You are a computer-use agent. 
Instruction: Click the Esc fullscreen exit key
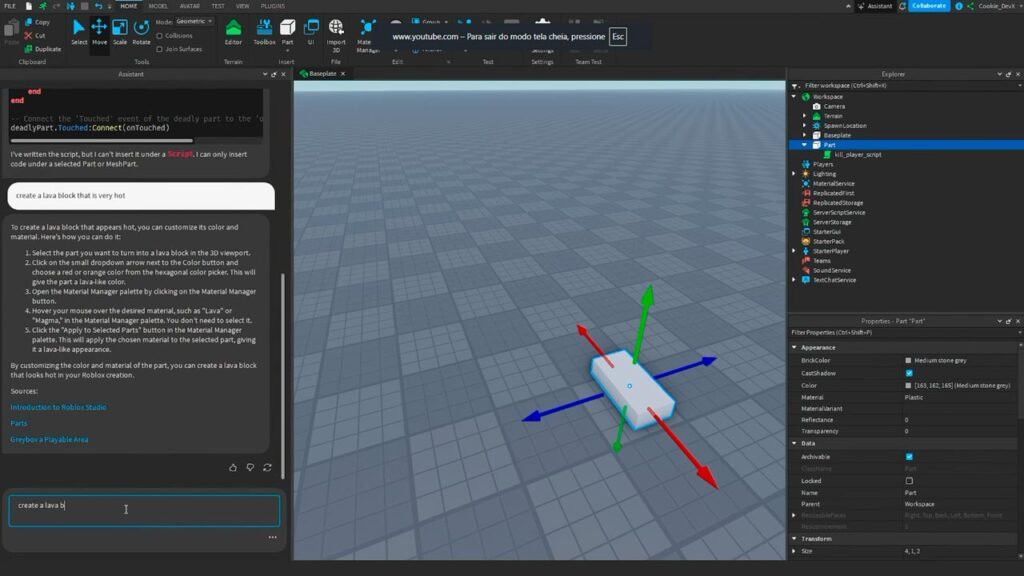click(618, 37)
